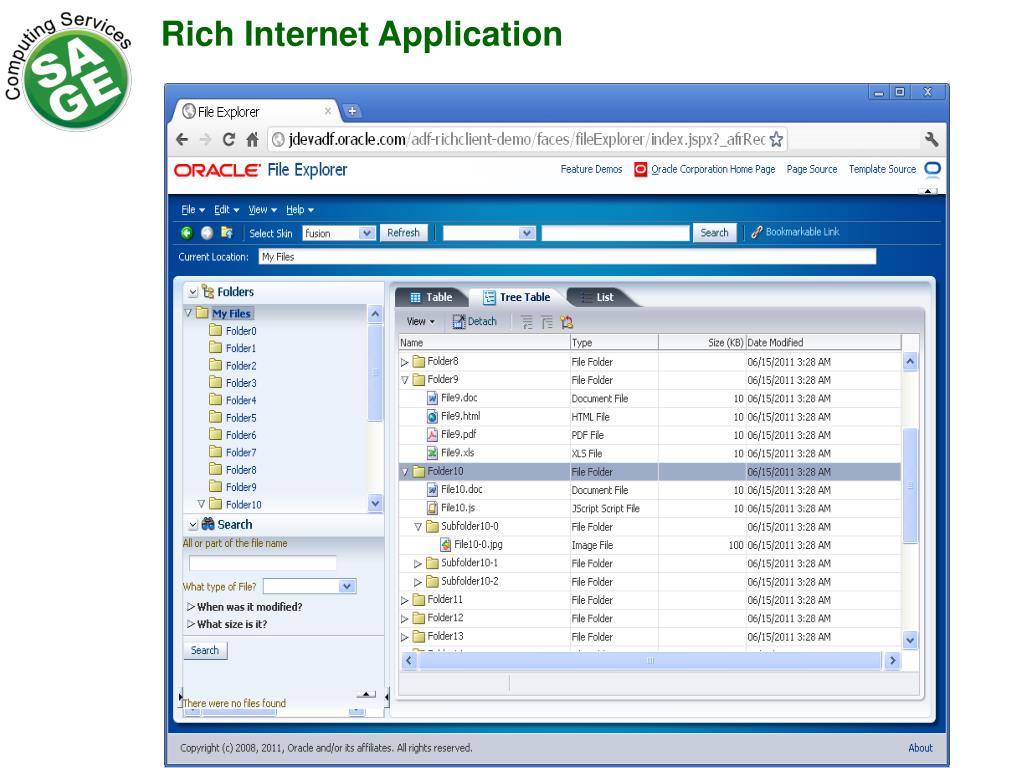Collapse the Search panel header
The width and height of the screenshot is (1024, 768).
[x=193, y=524]
